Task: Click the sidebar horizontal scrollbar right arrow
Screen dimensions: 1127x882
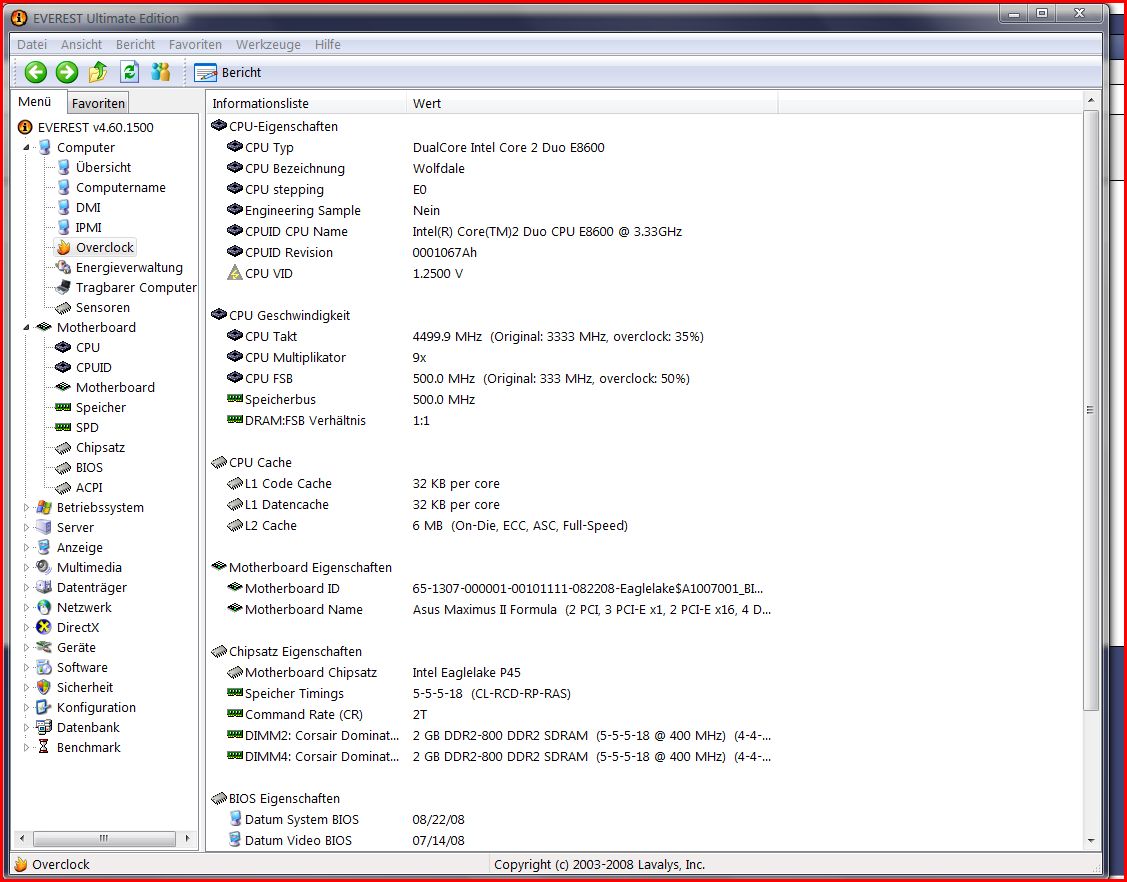Action: point(189,838)
